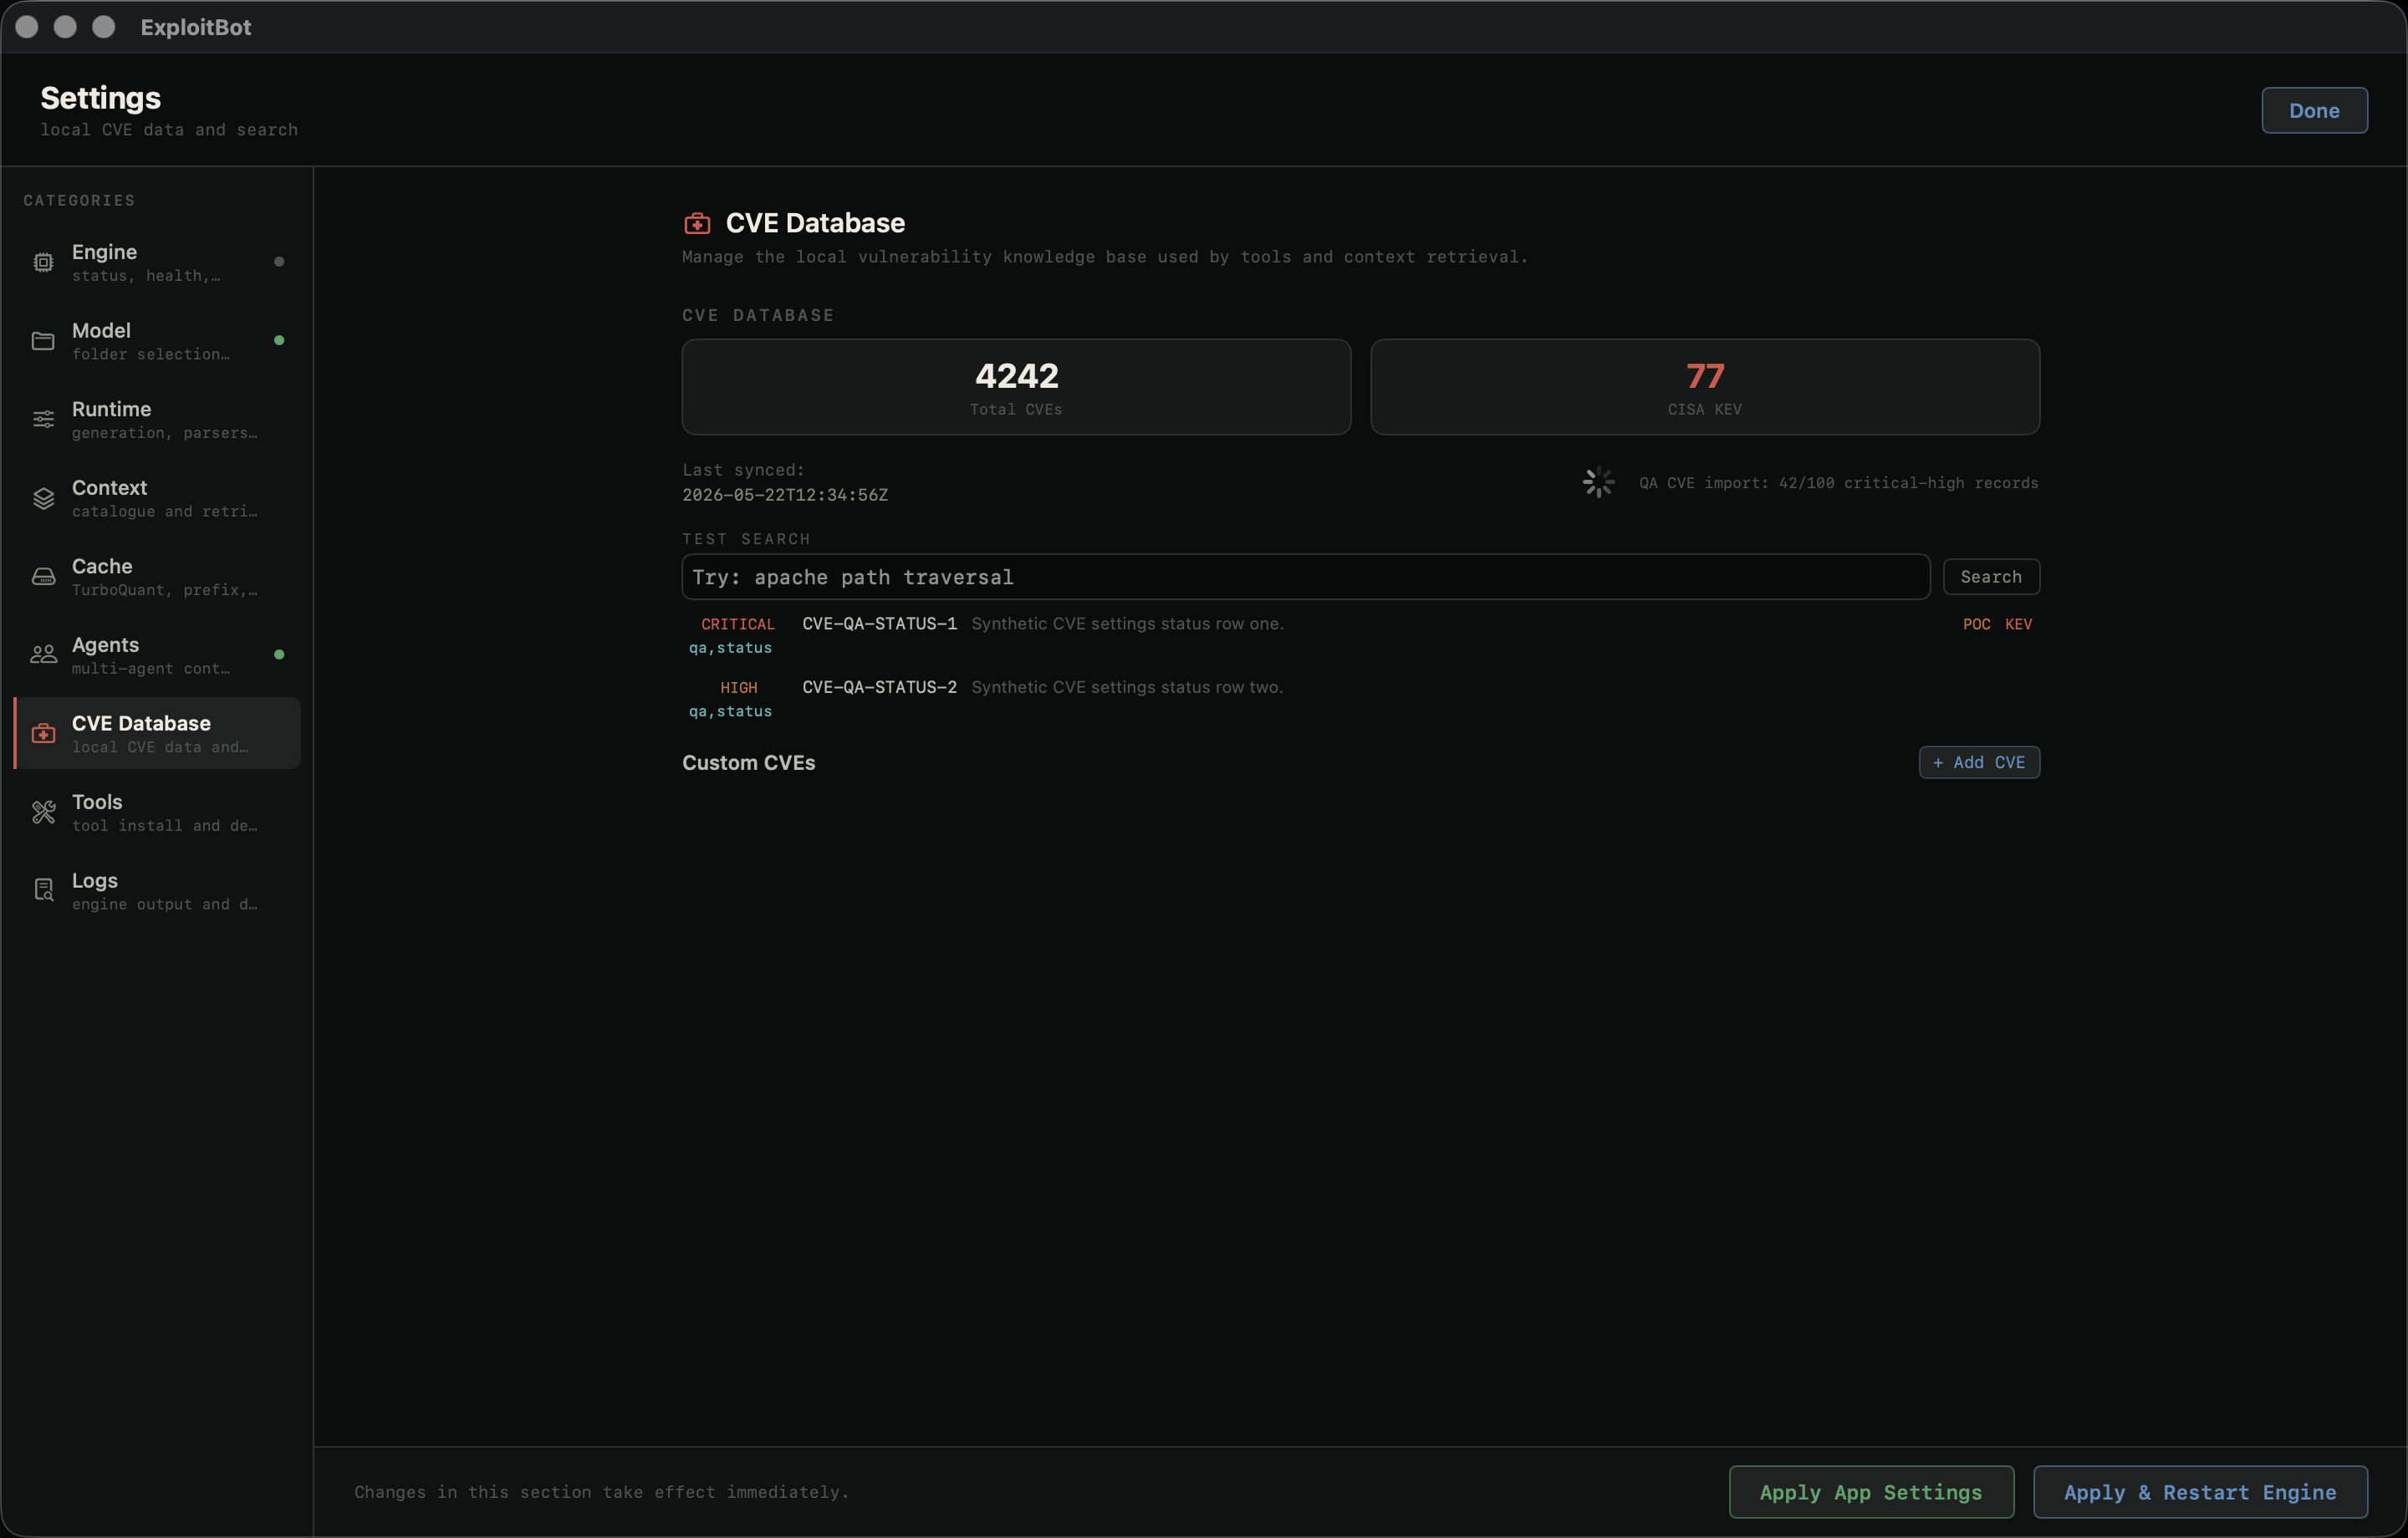Click the Add CVE button
Viewport: 2408px width, 1538px height.
[x=1978, y=762]
